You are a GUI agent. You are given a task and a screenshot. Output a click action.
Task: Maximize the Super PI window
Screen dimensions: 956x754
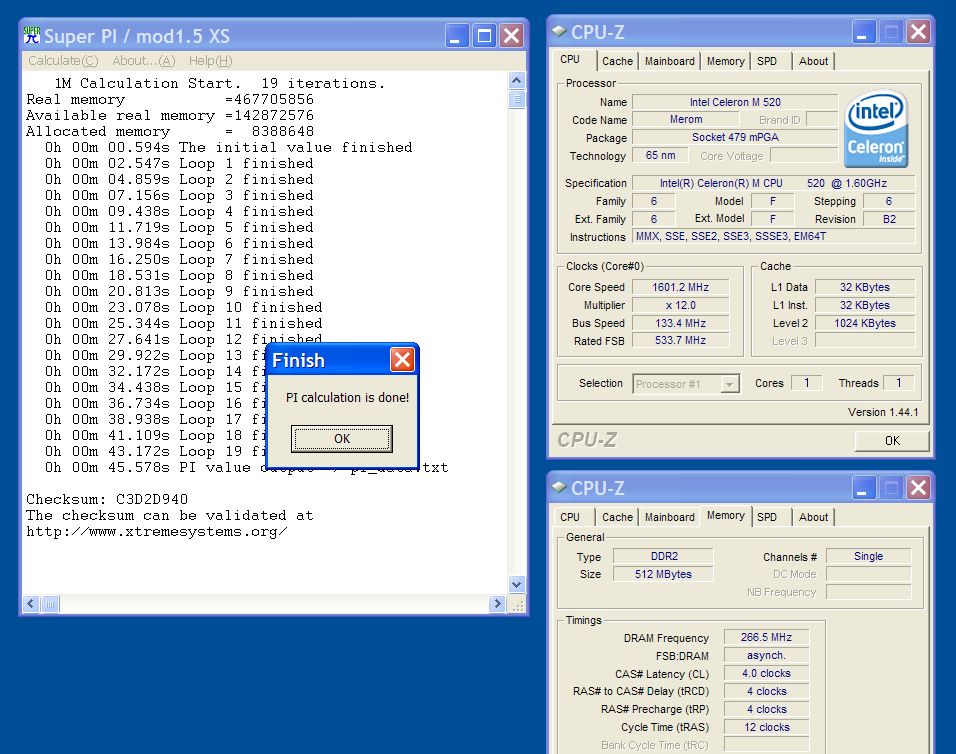pos(485,36)
